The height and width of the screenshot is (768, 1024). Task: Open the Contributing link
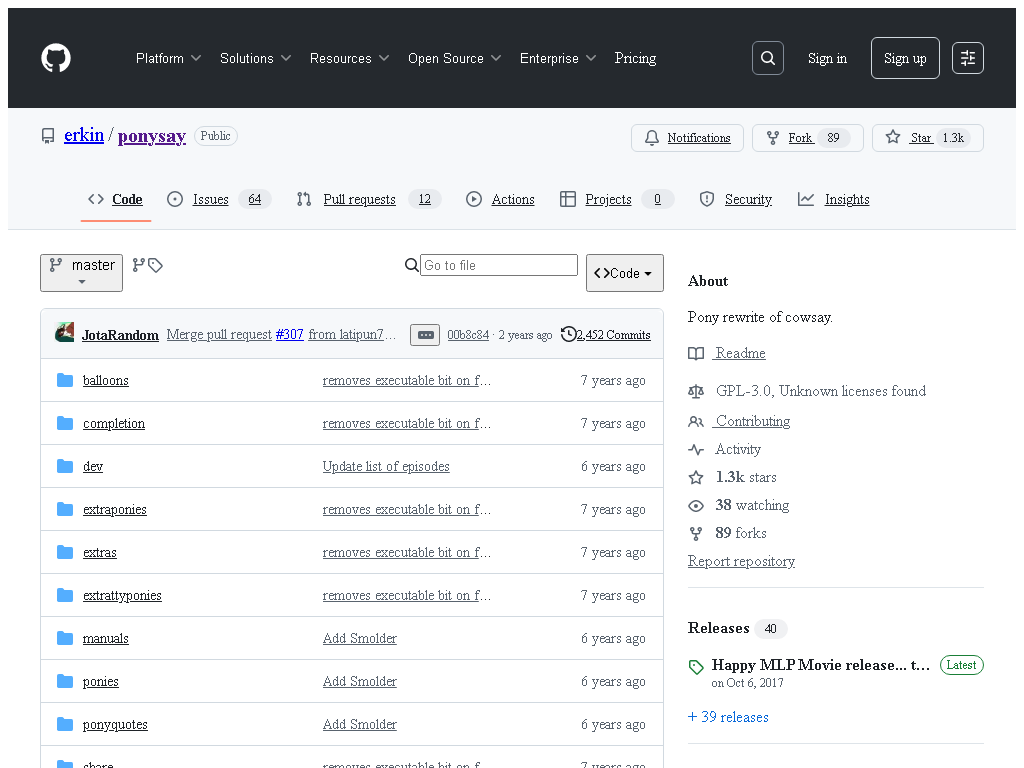point(752,421)
